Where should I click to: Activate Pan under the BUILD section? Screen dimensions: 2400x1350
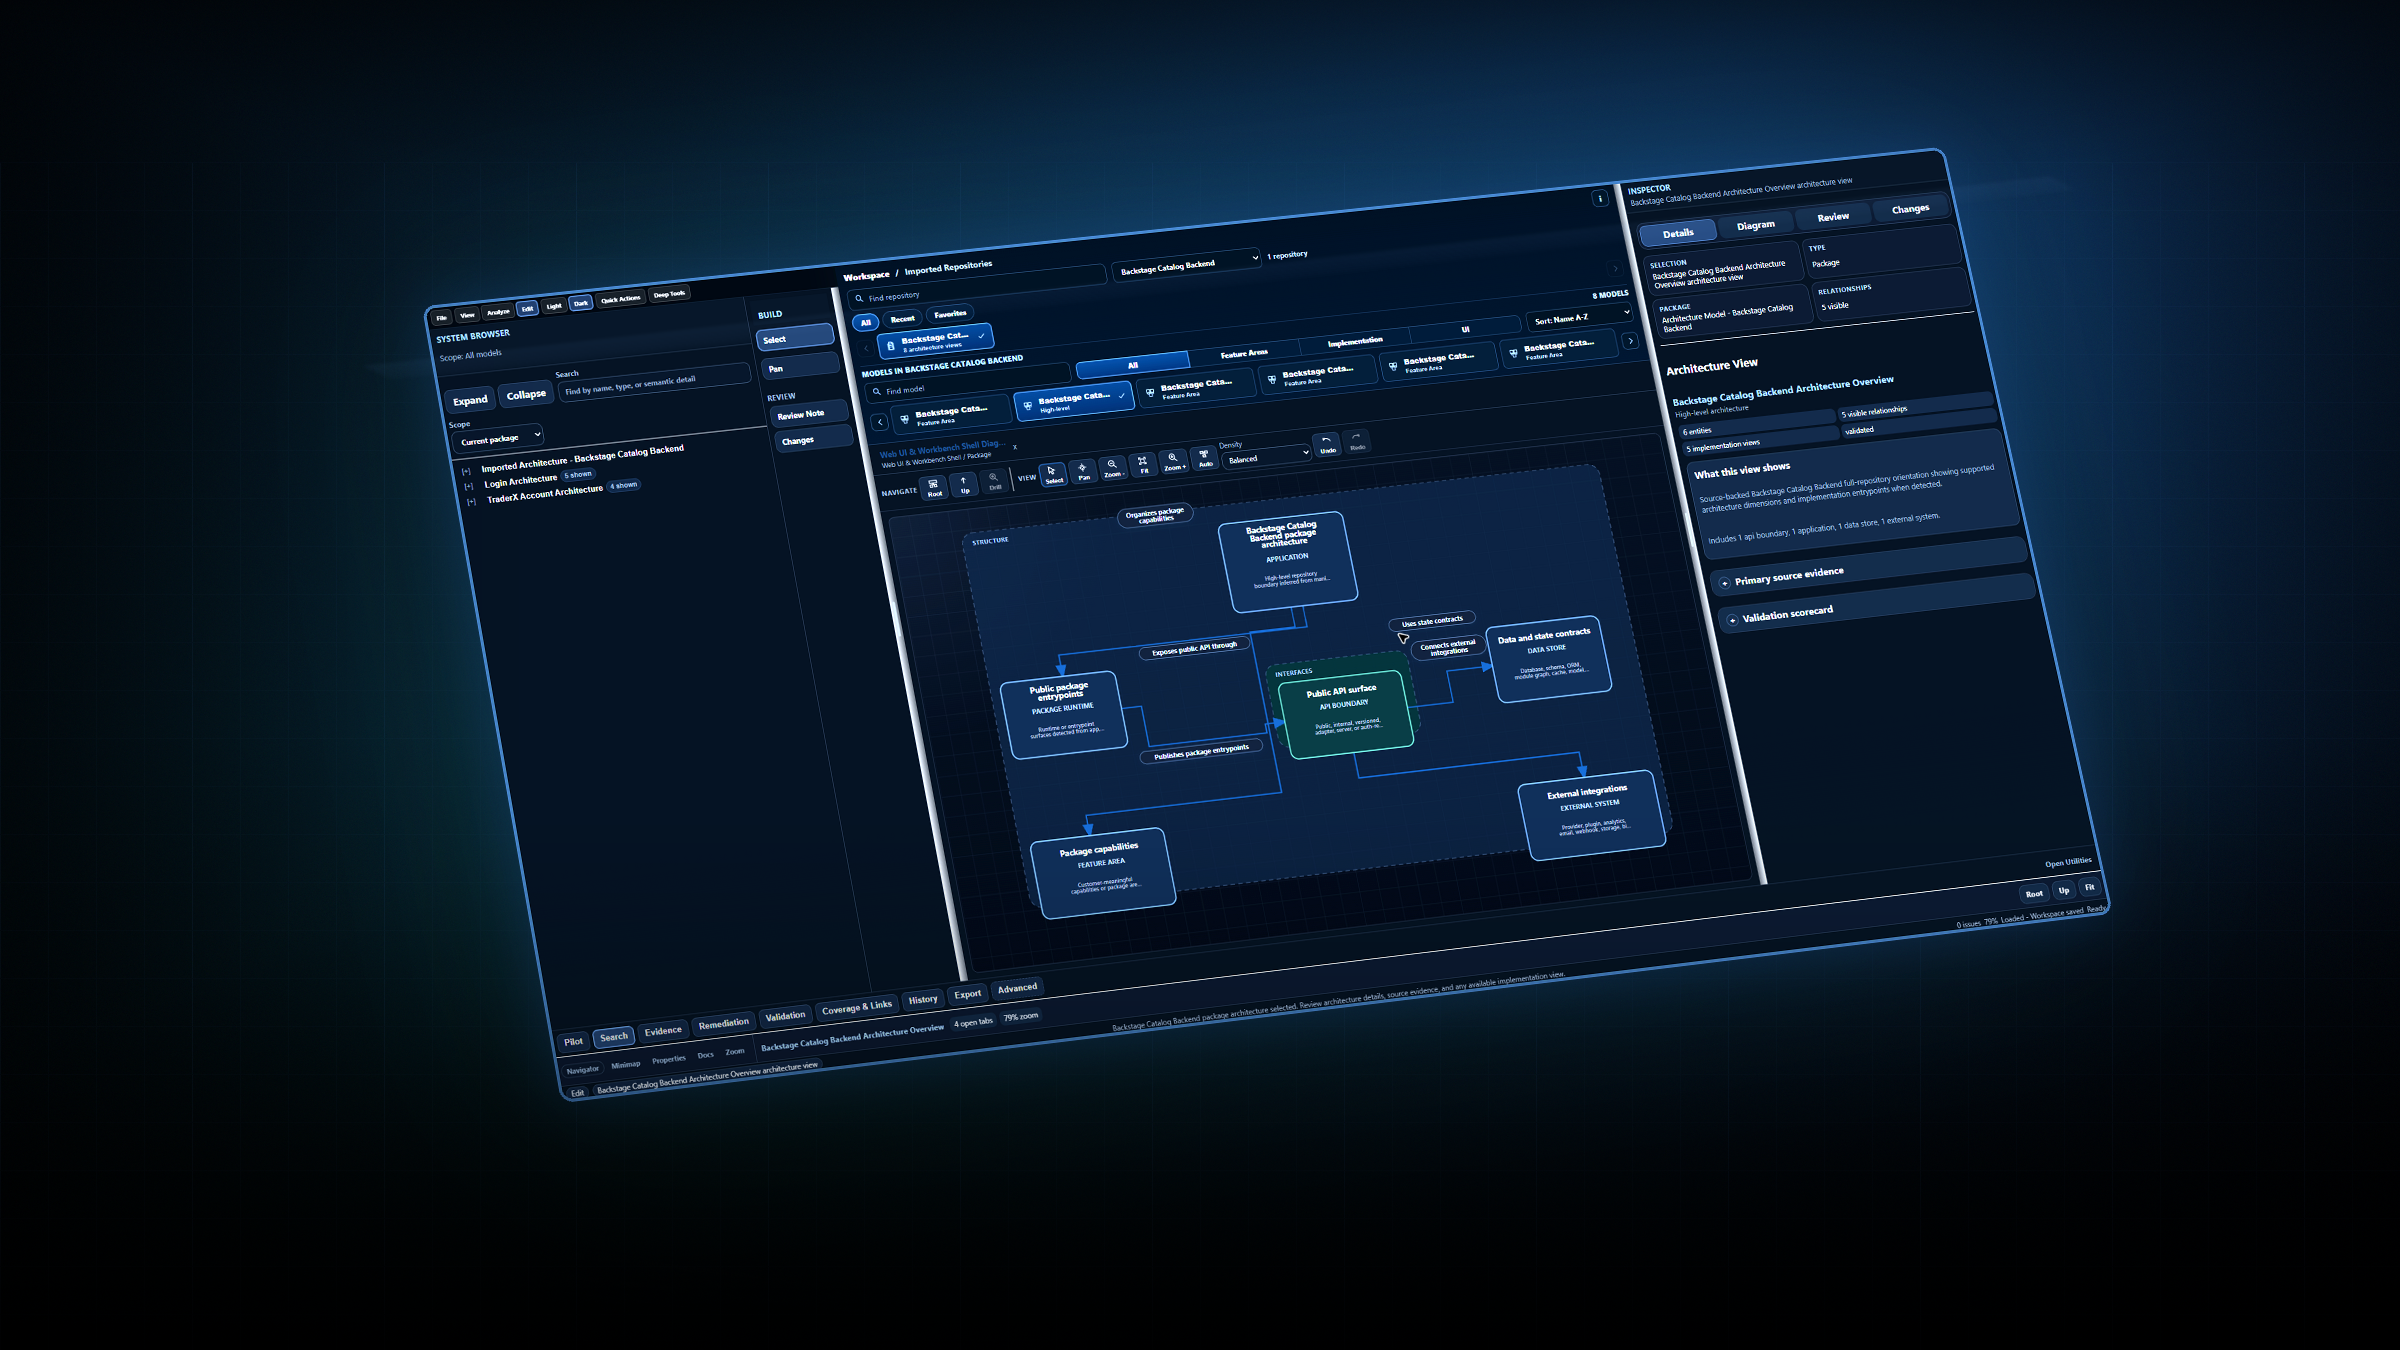click(800, 366)
